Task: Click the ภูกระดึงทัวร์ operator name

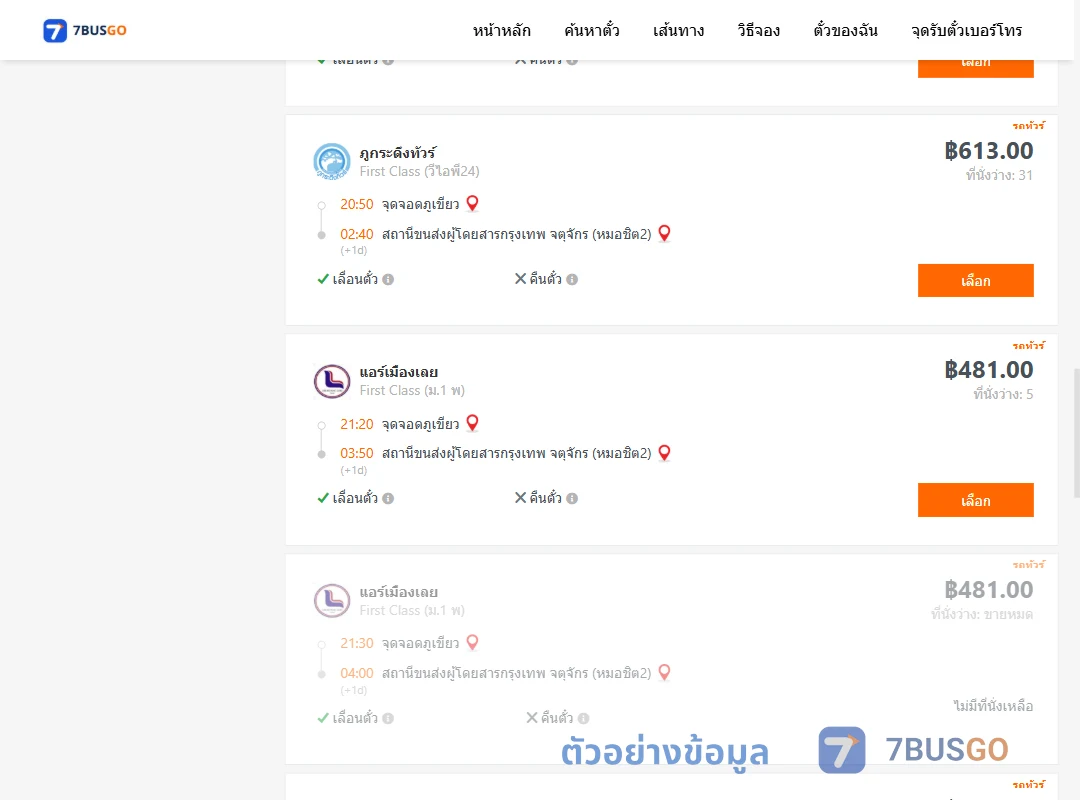Action: 397,152
